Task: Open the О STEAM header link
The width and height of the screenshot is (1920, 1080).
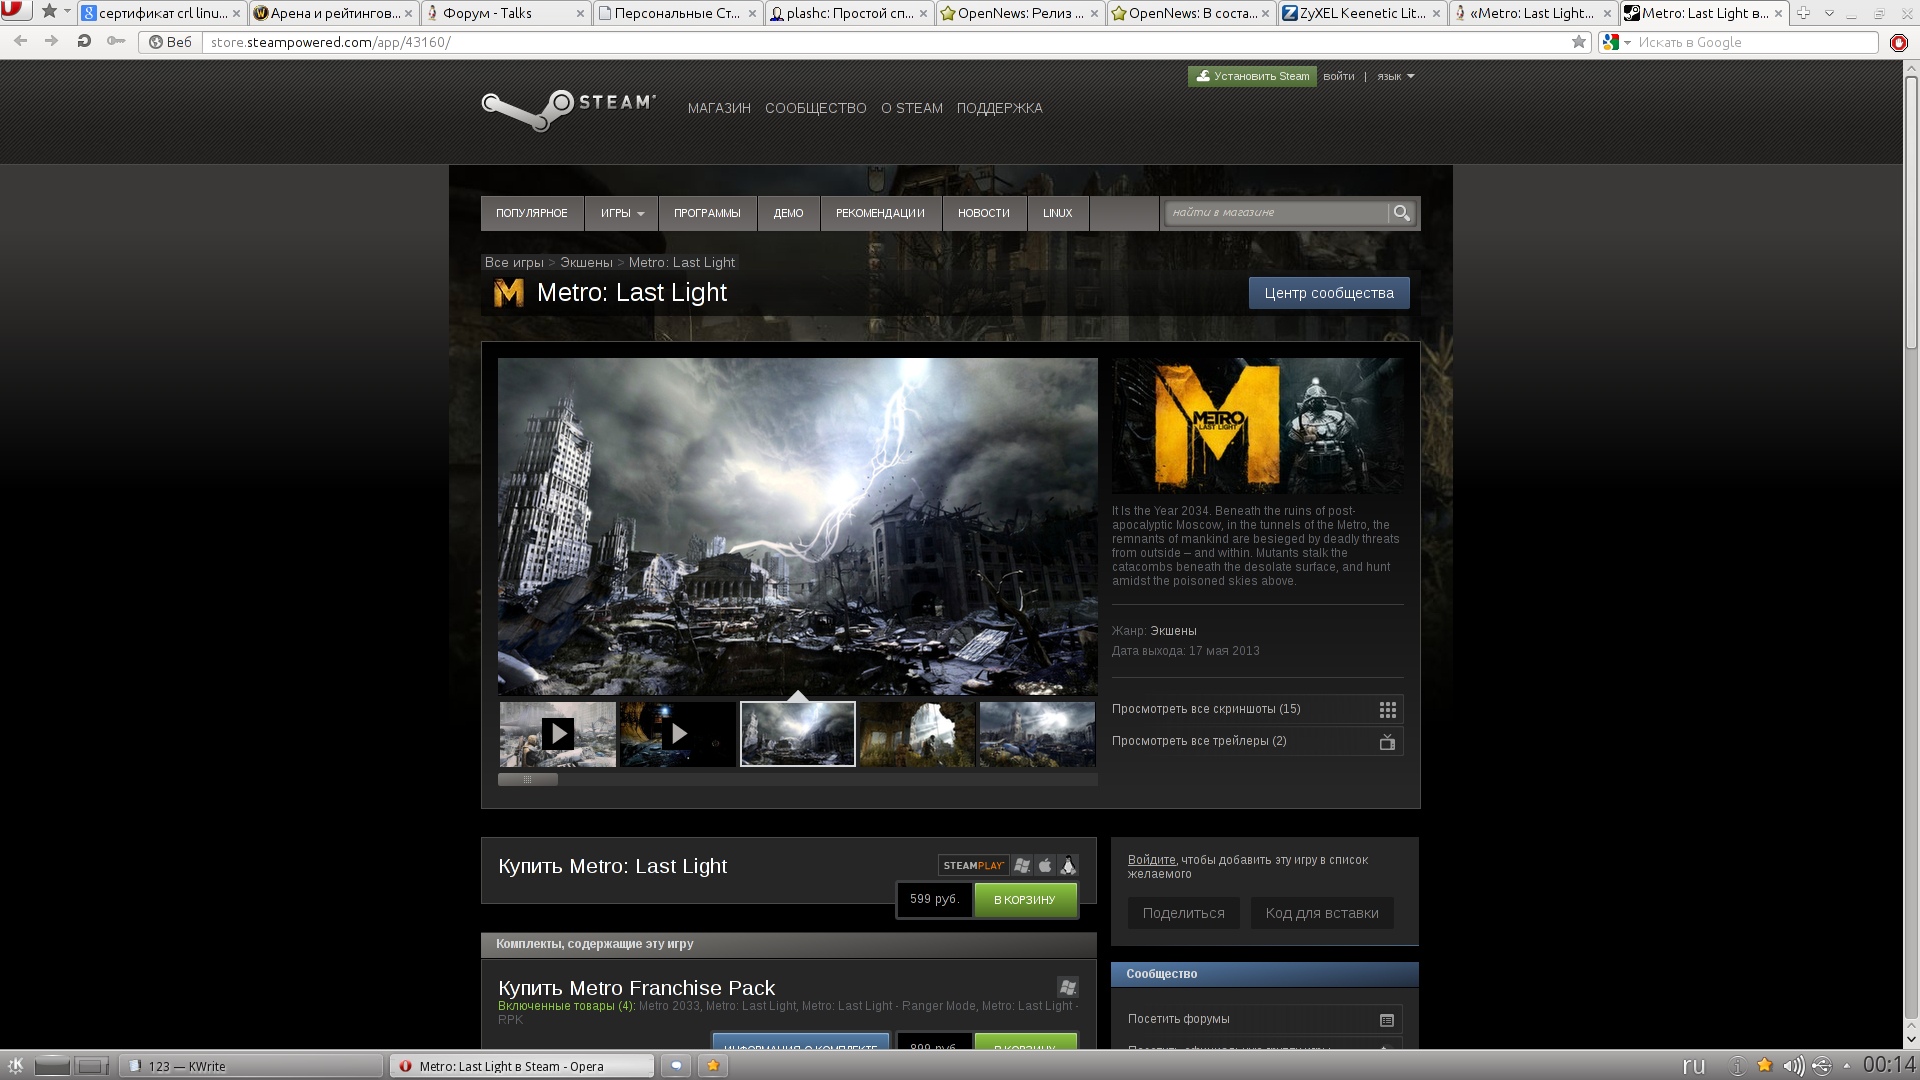Action: (912, 108)
